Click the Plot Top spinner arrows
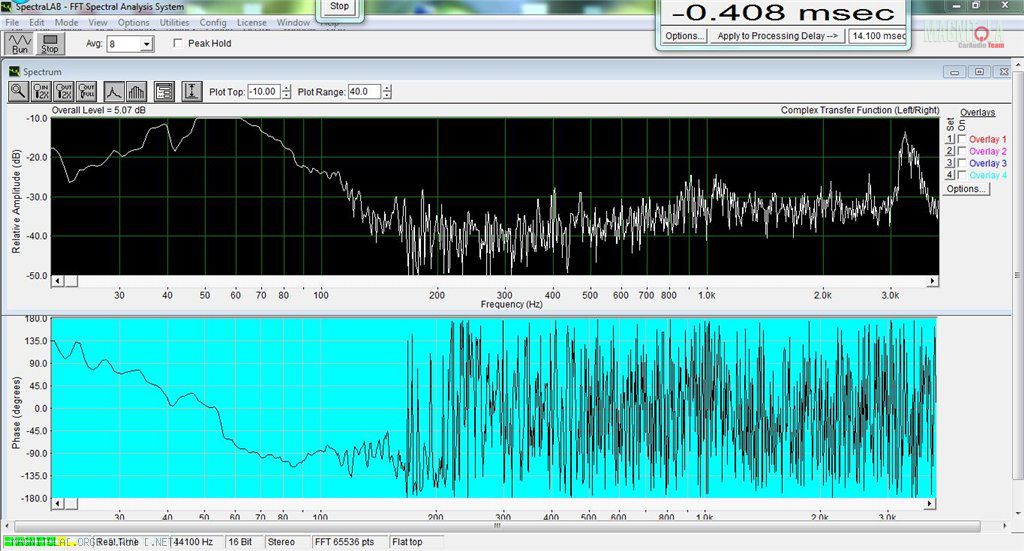Viewport: 1024px width, 551px height. pos(287,92)
